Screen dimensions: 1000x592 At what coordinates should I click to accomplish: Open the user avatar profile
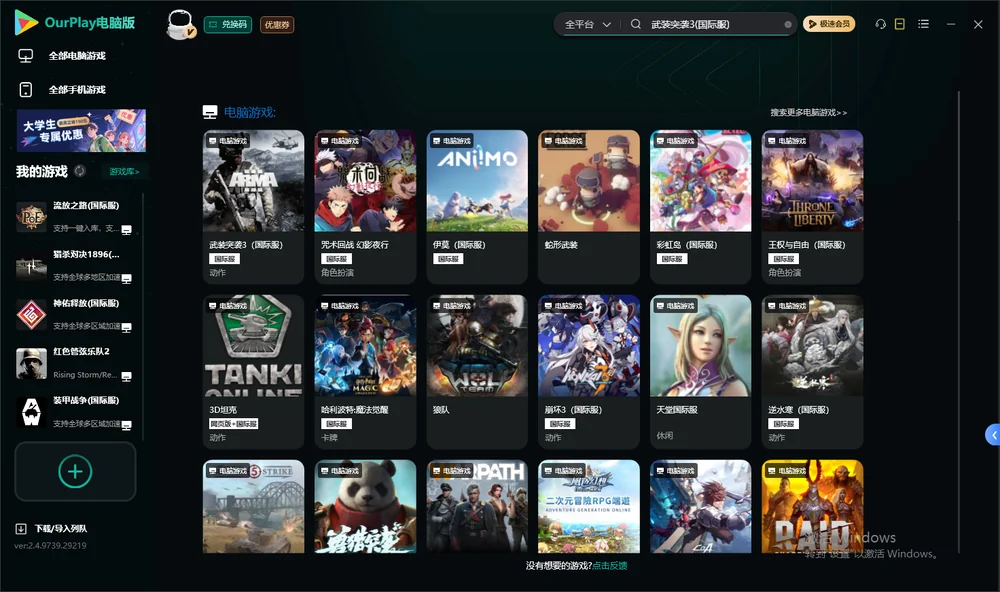tap(180, 24)
